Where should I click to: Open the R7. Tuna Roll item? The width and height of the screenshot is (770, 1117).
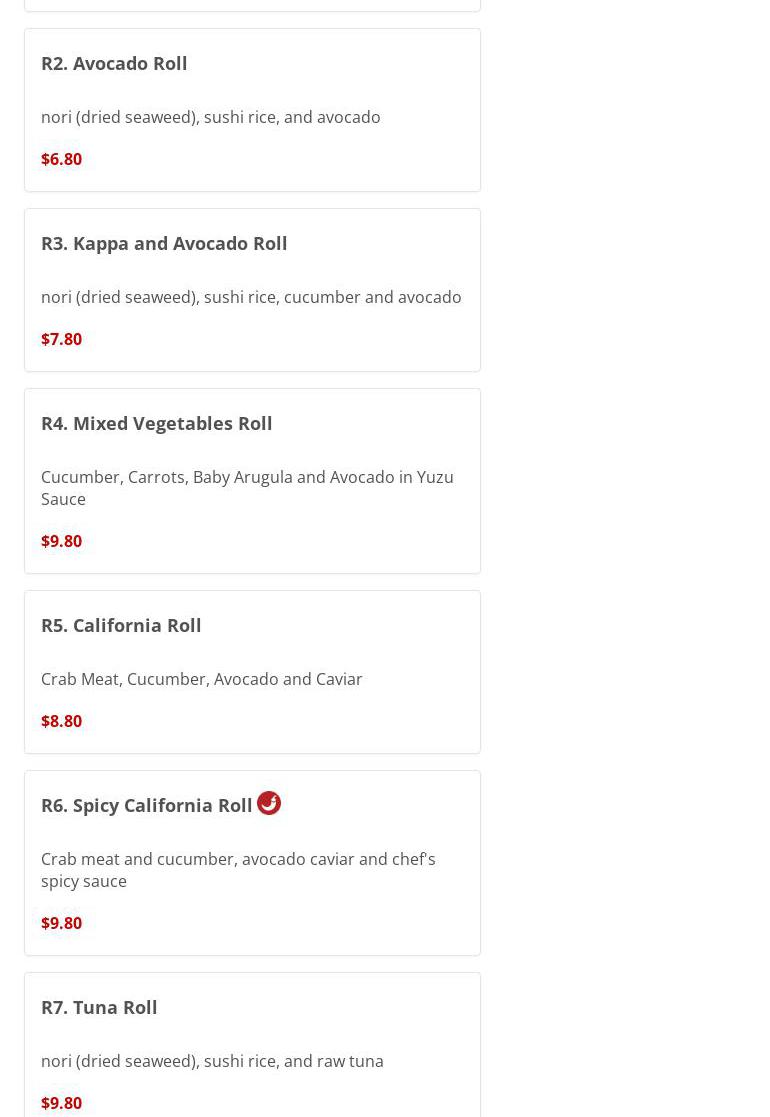[99, 1007]
